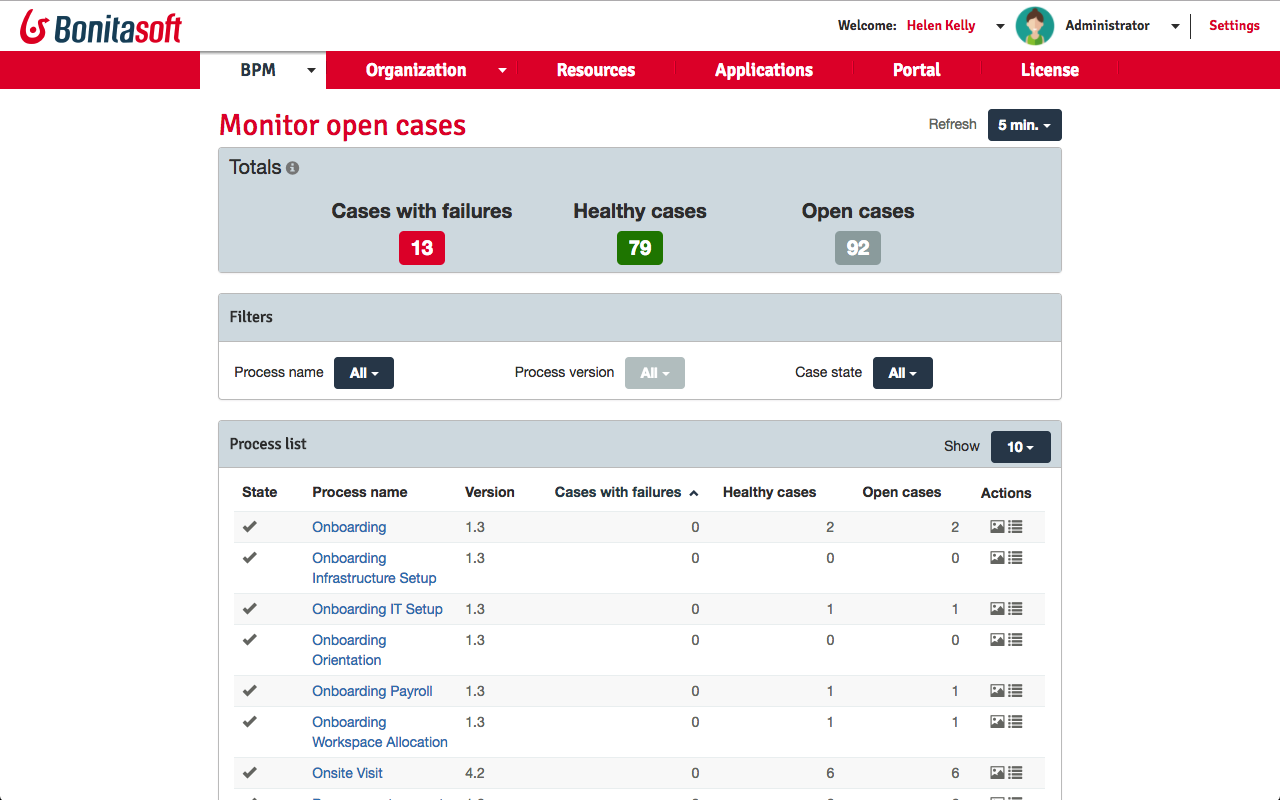
Task: Click the red Cases with failures badge
Action: [422, 248]
